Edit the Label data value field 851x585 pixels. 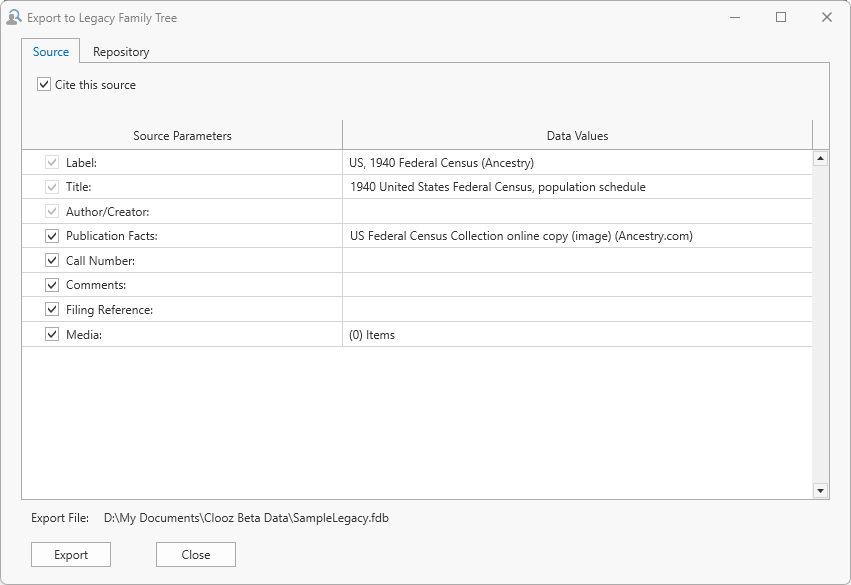coord(576,162)
